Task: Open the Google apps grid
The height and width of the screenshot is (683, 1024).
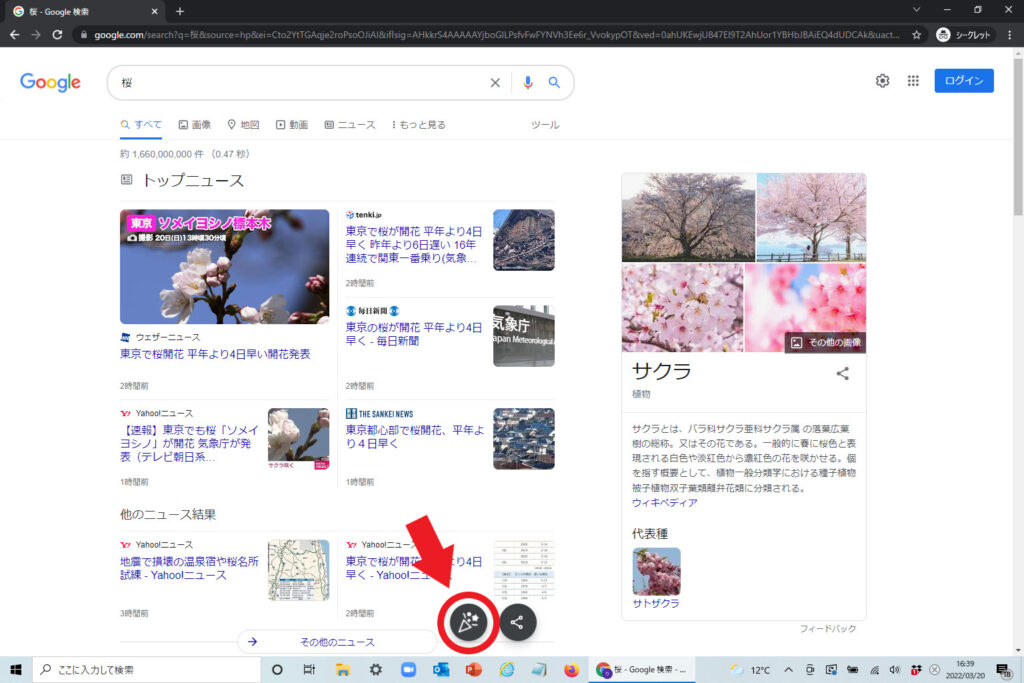Action: pyautogui.click(x=913, y=81)
